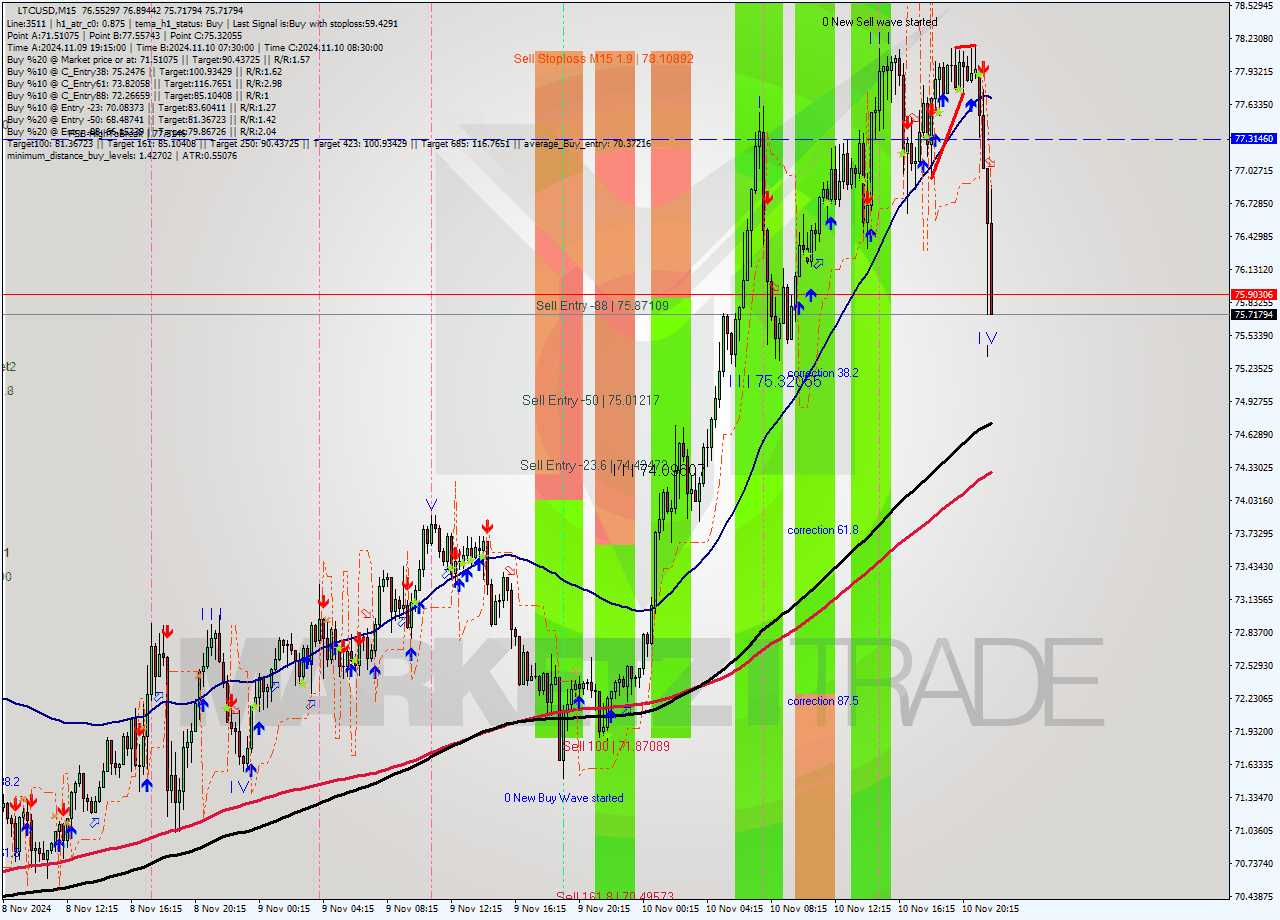Click the LTCUSD,M15 symbol title

pyautogui.click(x=46, y=10)
